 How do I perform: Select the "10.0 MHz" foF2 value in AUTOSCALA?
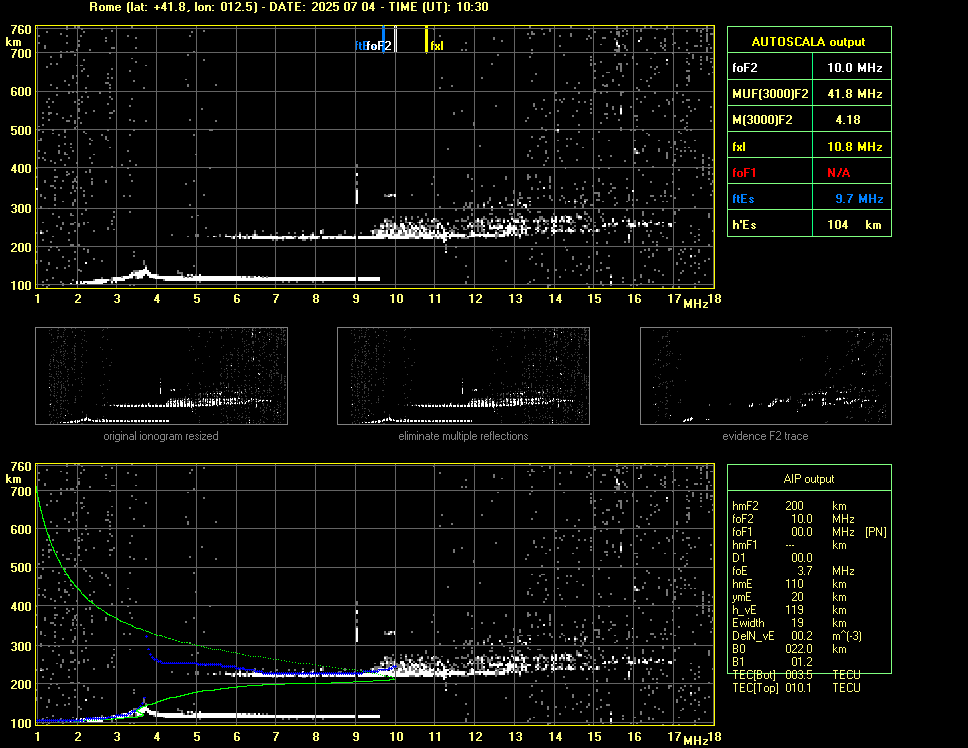[854, 68]
